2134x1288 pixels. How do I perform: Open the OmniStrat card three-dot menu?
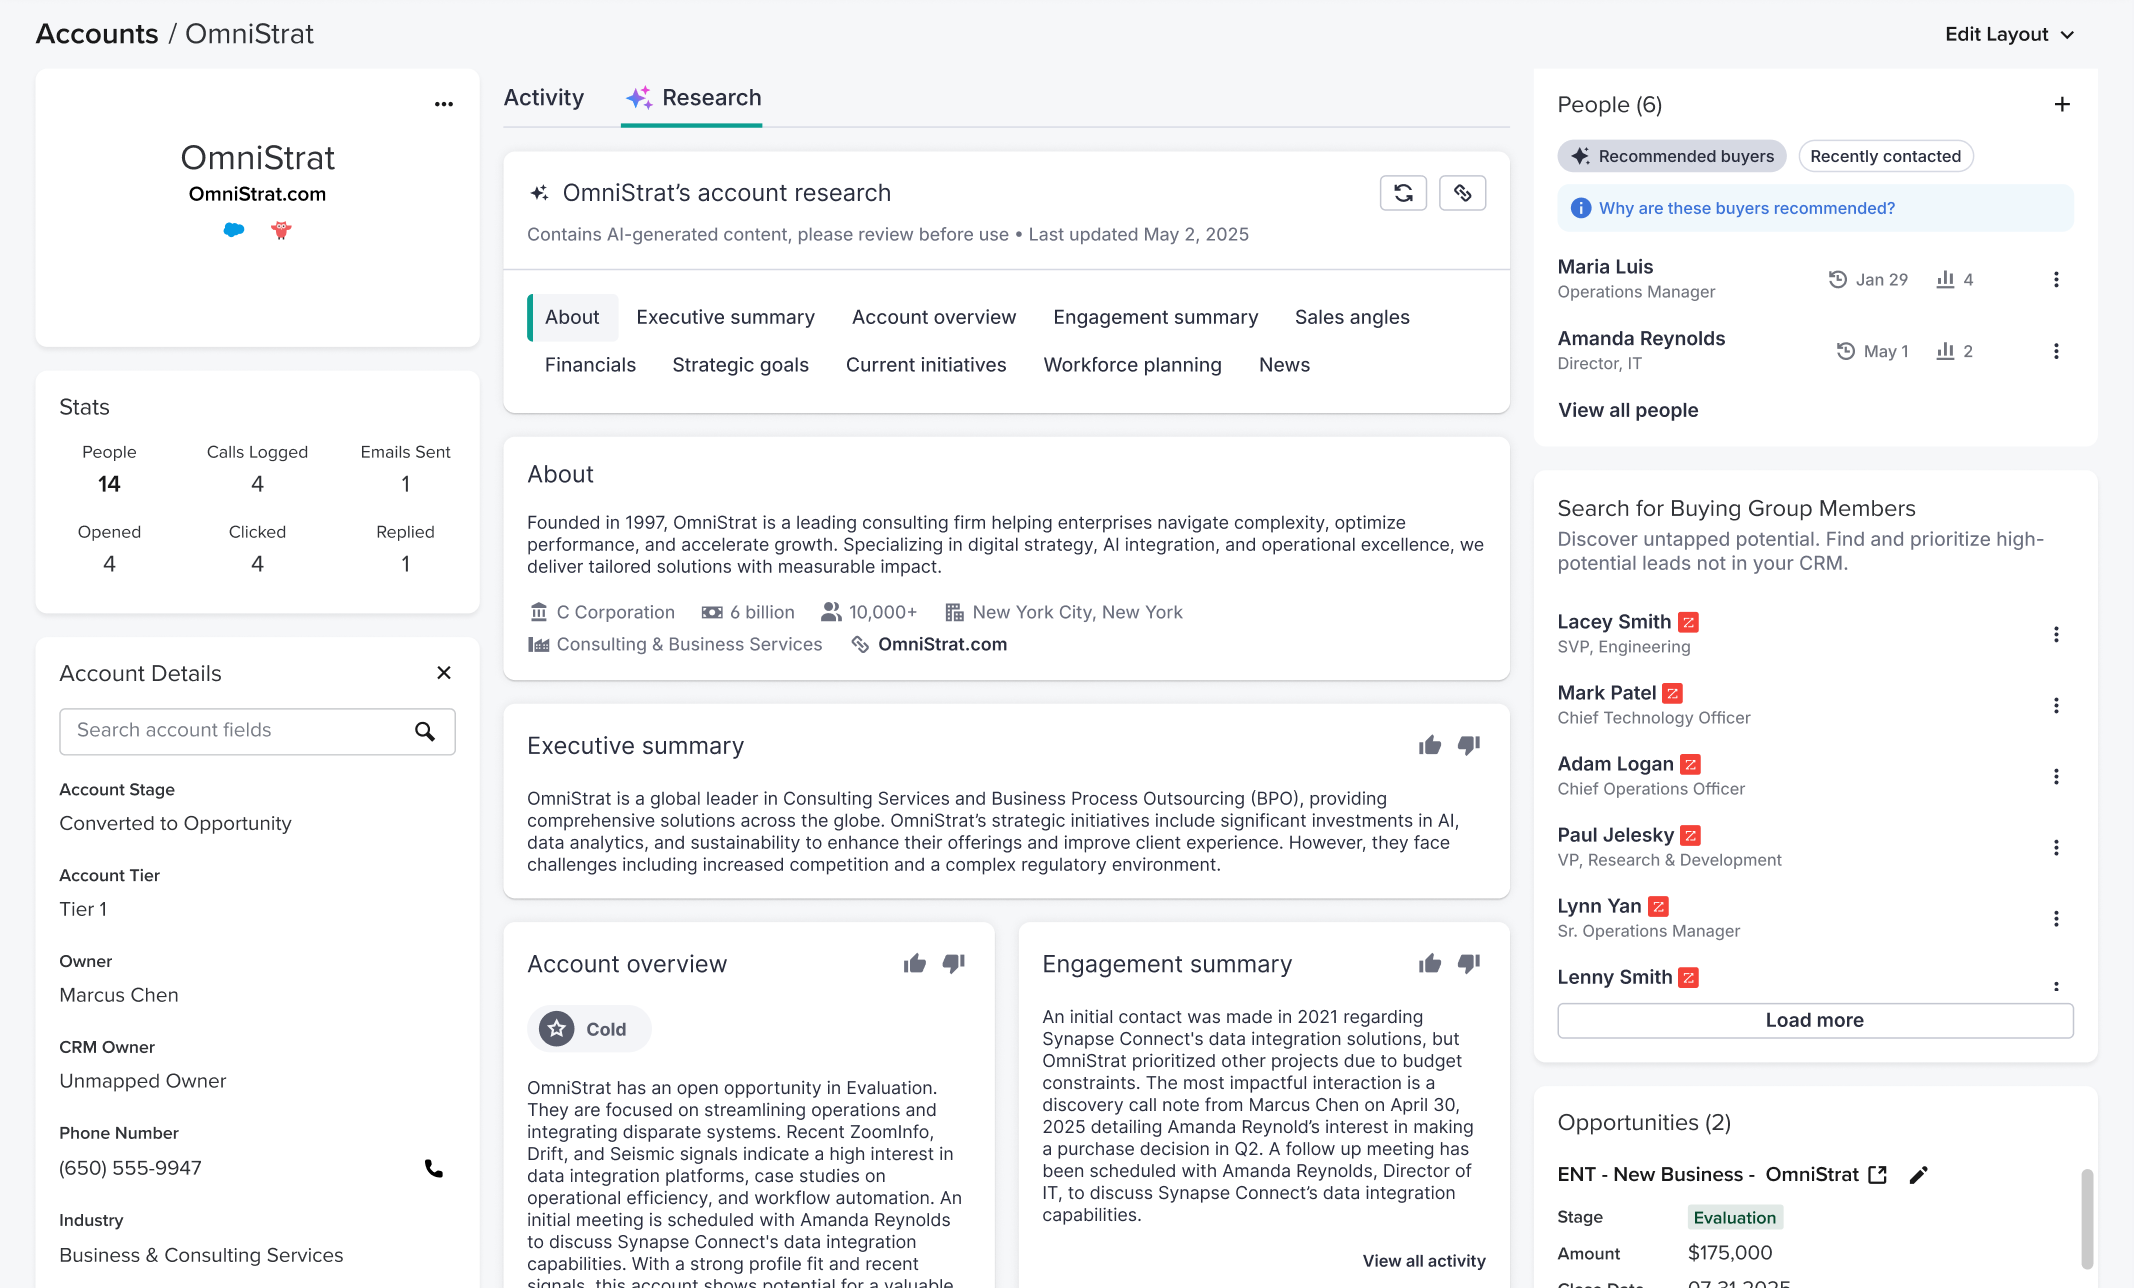coord(444,104)
